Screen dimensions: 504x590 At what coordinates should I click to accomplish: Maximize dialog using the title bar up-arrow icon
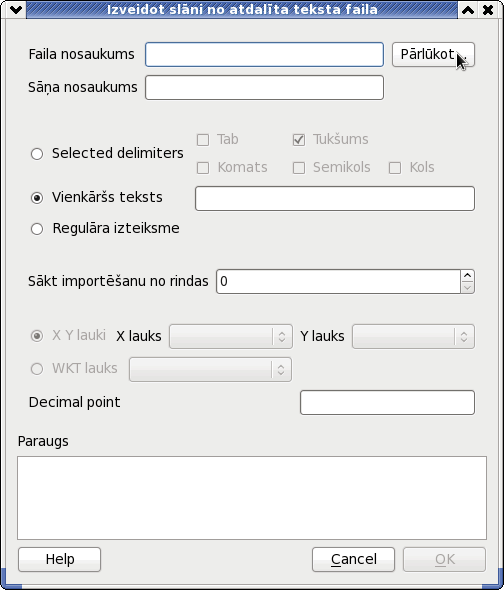coord(468,10)
